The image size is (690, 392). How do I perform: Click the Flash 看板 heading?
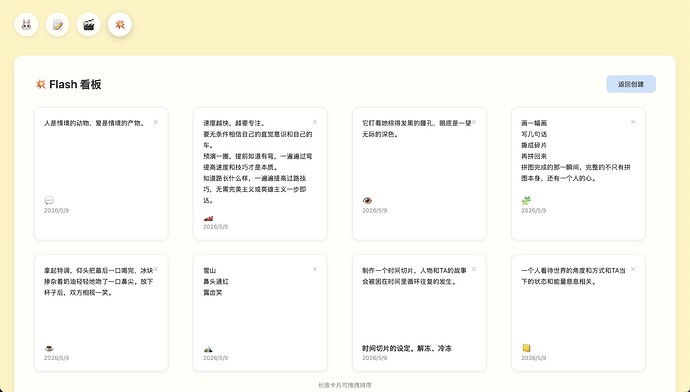(x=75, y=84)
